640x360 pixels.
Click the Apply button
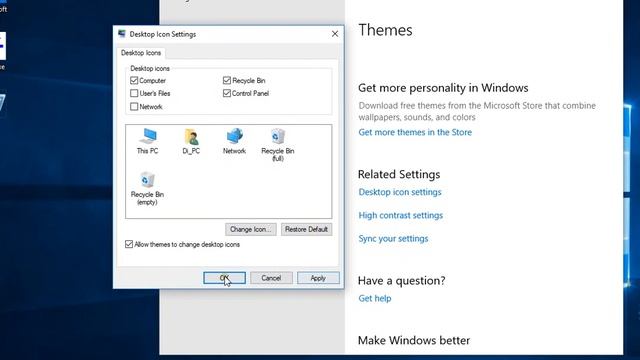tap(318, 278)
